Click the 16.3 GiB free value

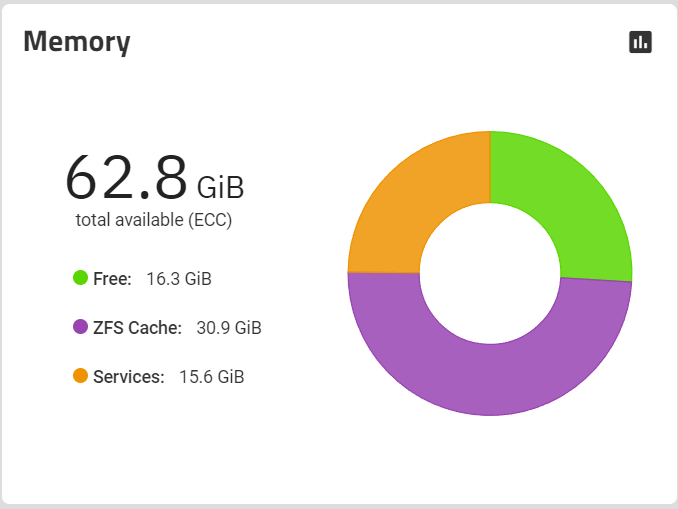click(179, 279)
